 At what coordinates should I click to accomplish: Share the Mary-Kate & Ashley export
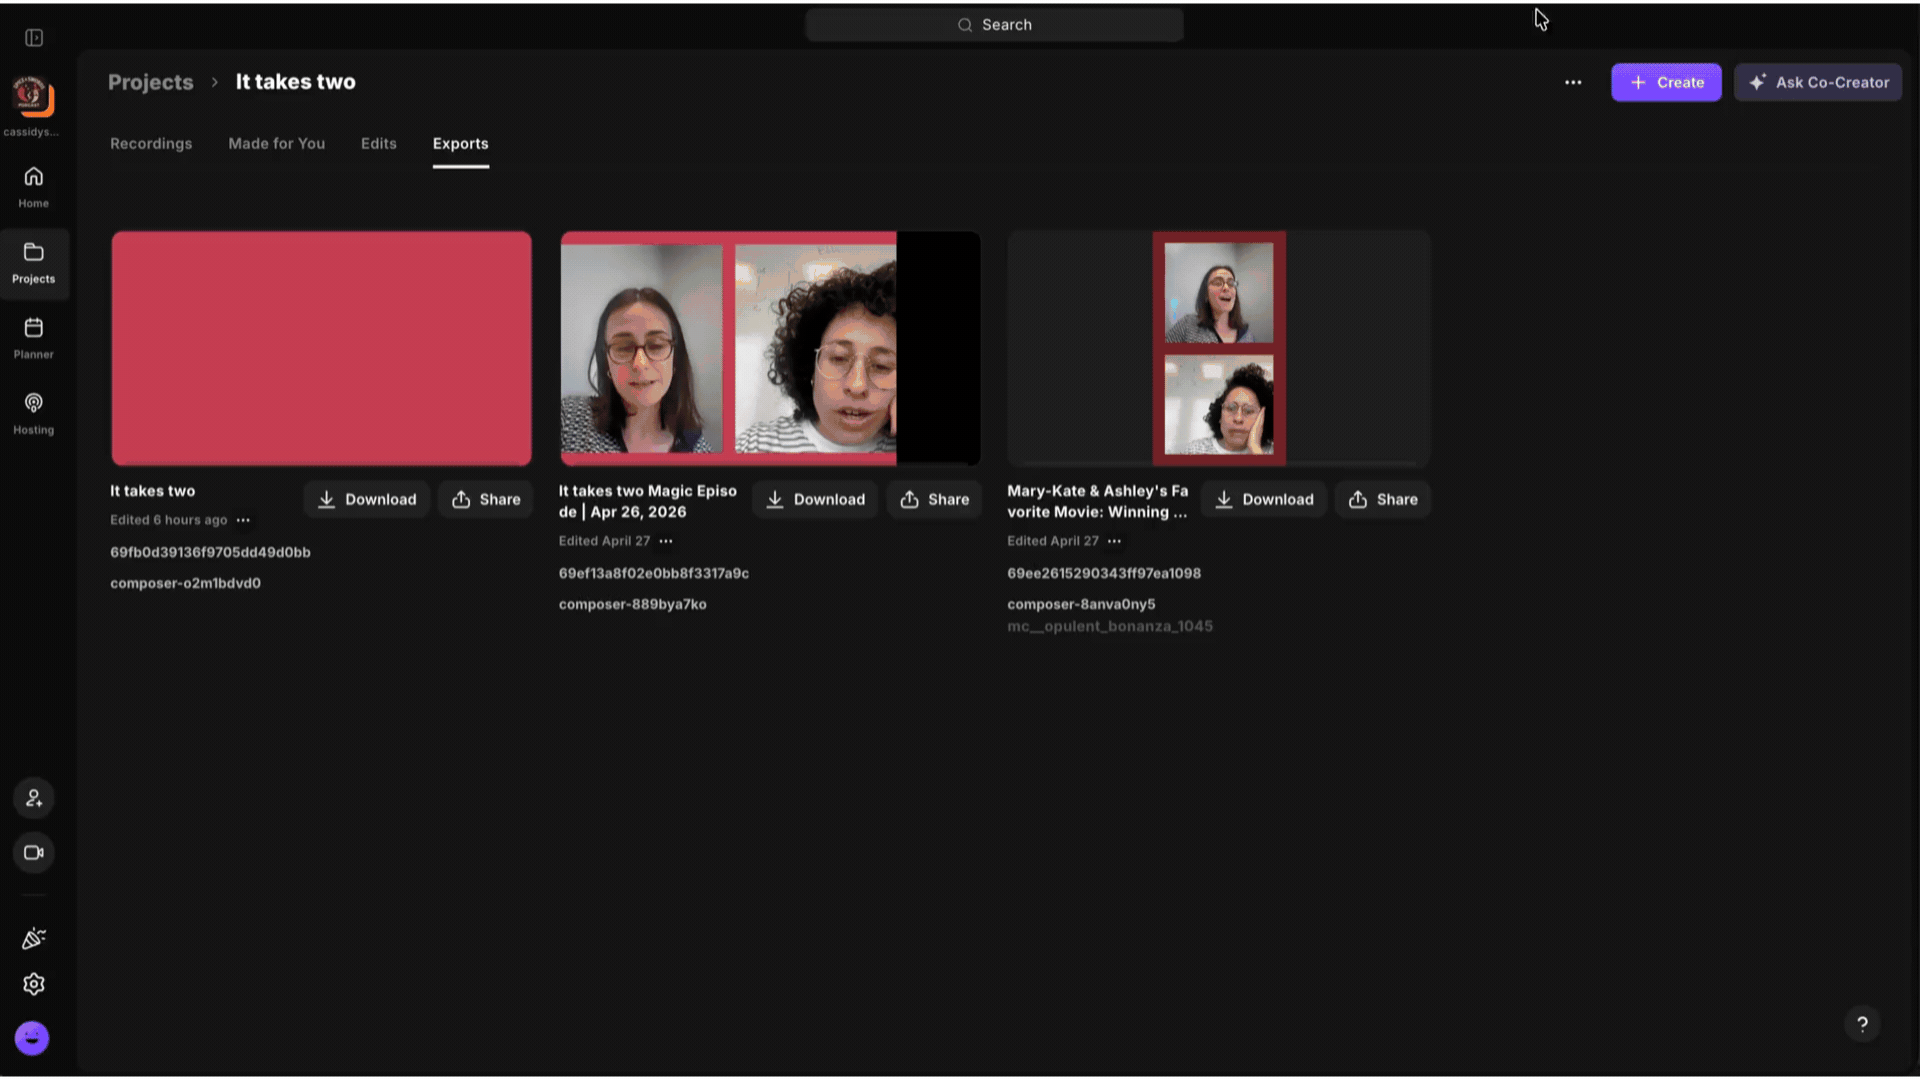point(1383,499)
